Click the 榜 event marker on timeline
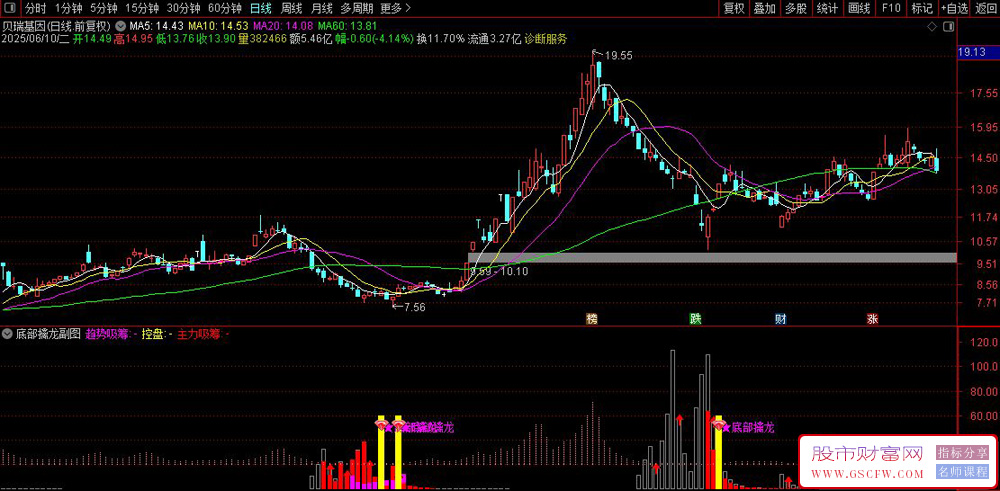The image size is (1000, 491). click(x=592, y=319)
